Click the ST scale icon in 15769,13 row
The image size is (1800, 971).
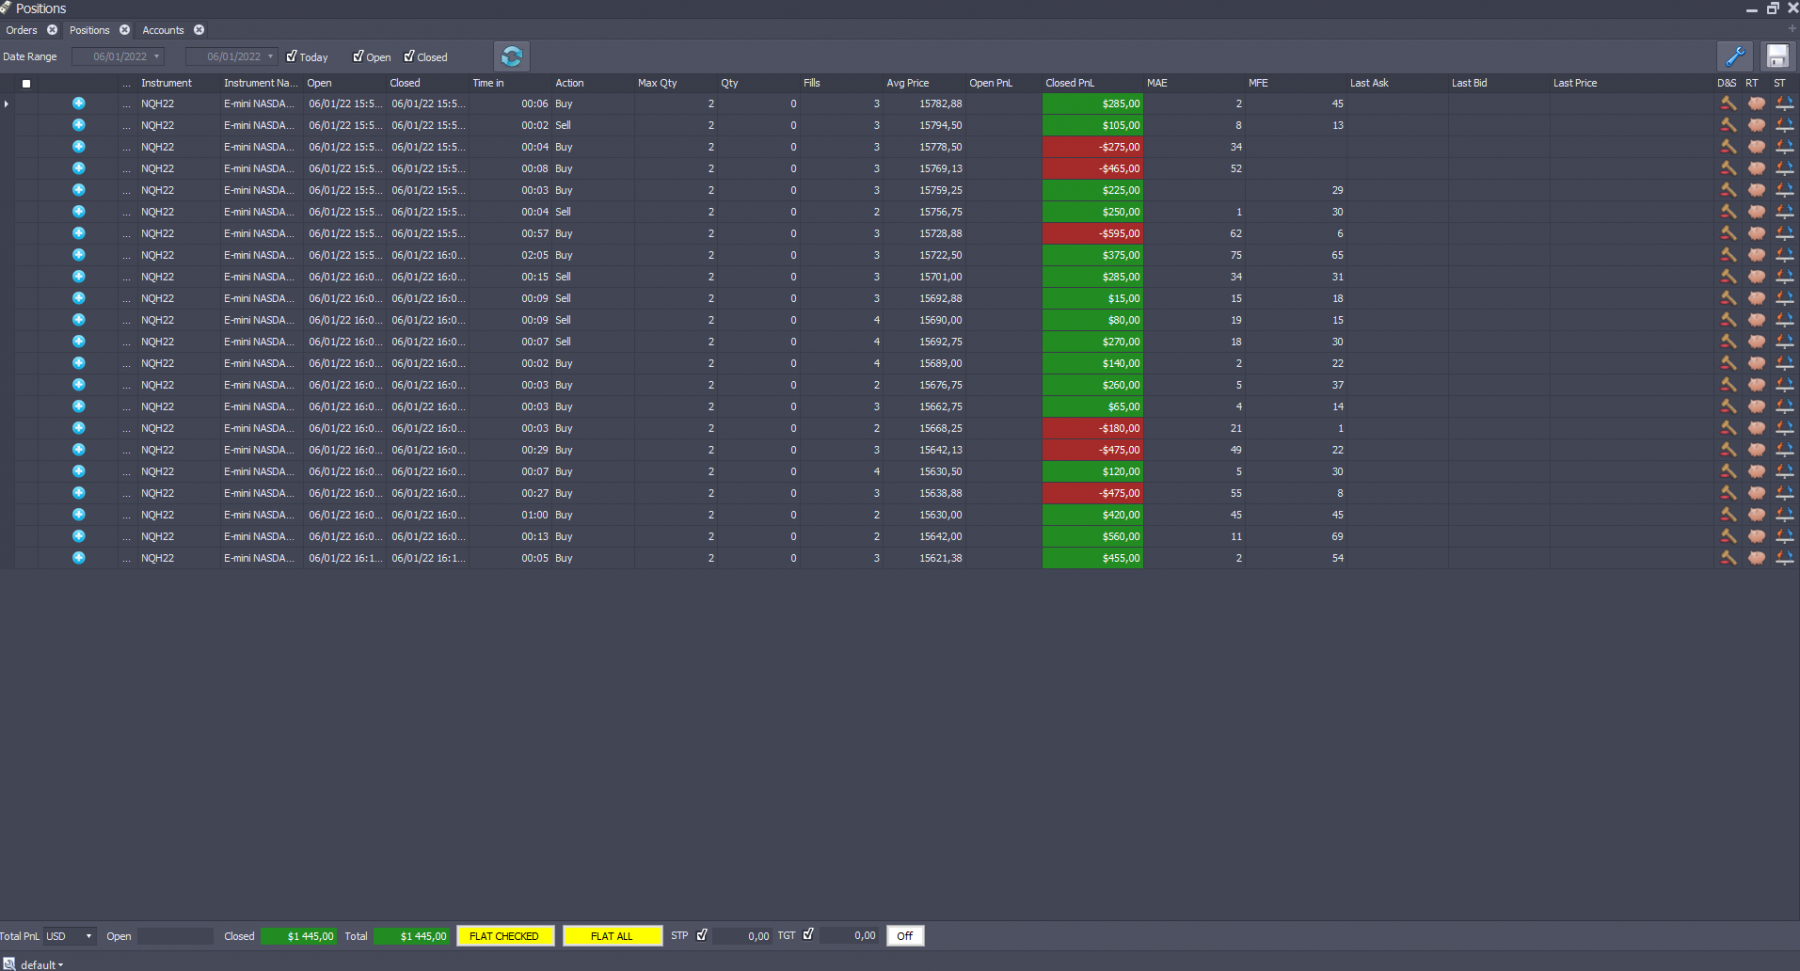click(1784, 168)
